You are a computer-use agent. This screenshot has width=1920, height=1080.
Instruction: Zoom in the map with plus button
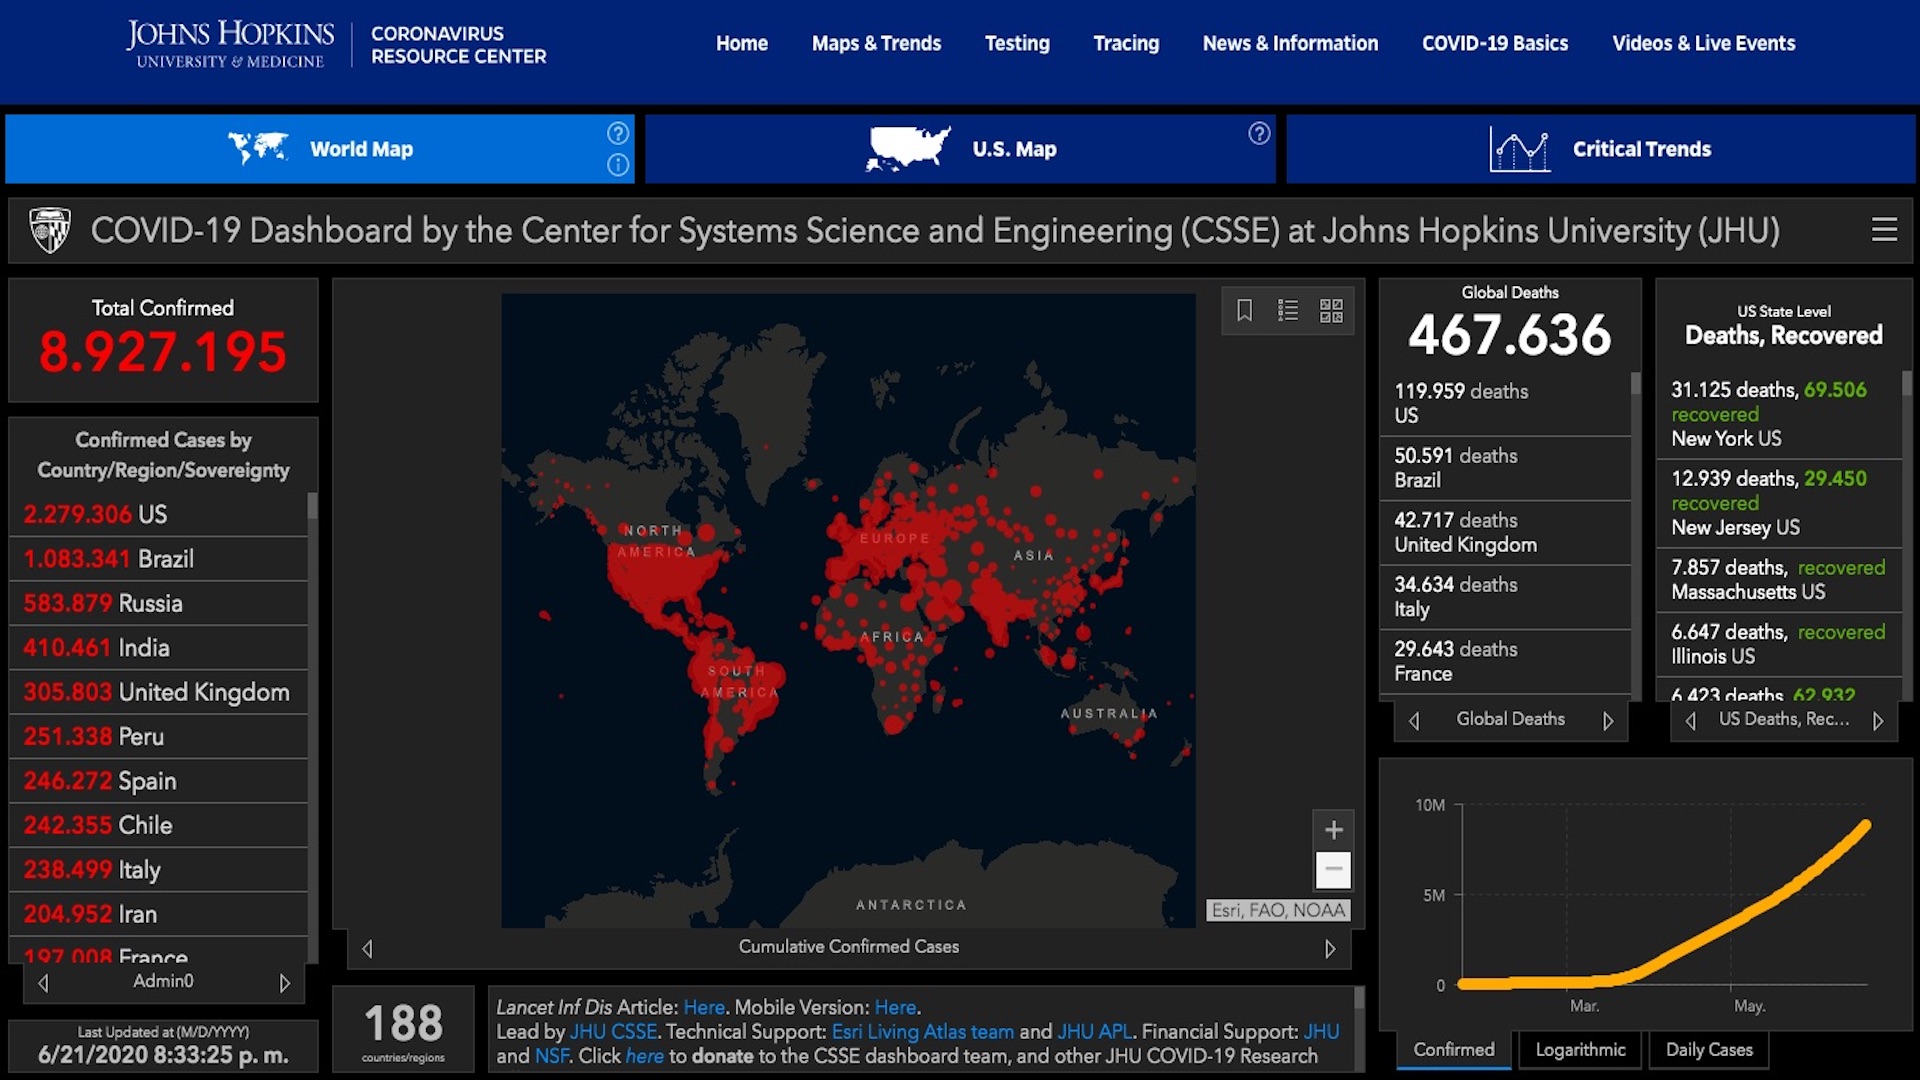(1333, 830)
